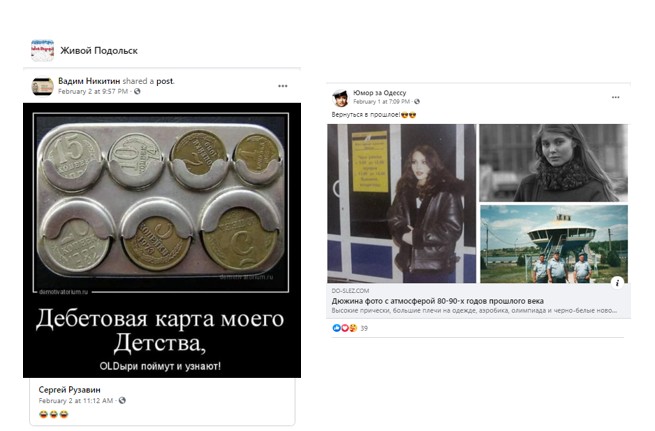This screenshot has width=655, height=431.
Task: Open the Живой Подольск page avatar
Action: 42,51
